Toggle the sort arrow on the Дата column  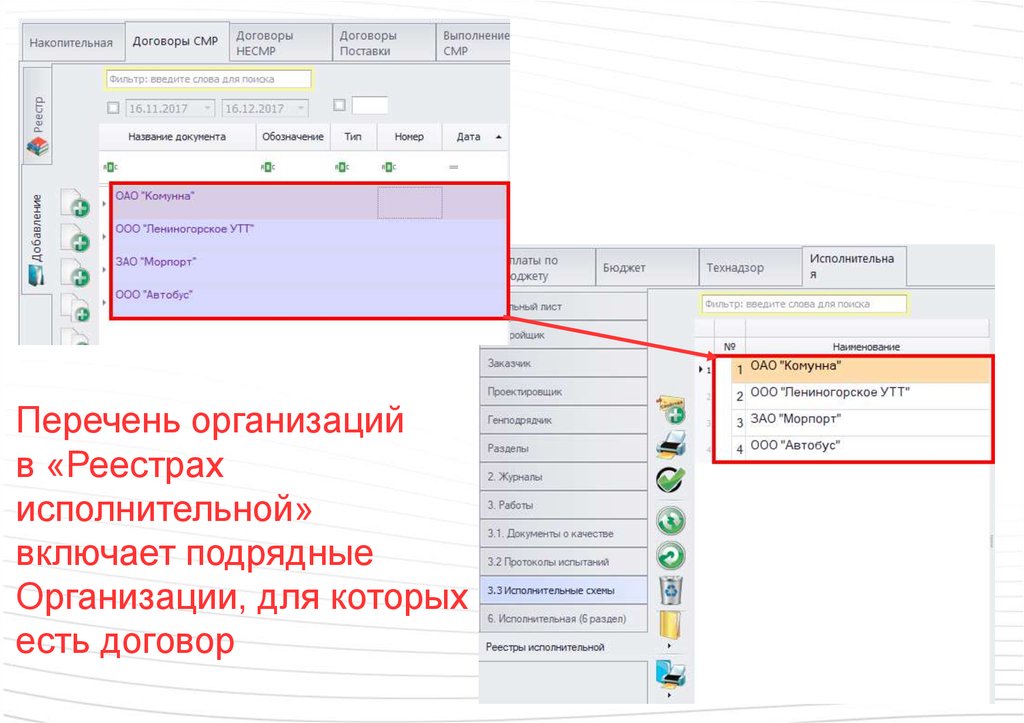(x=499, y=137)
